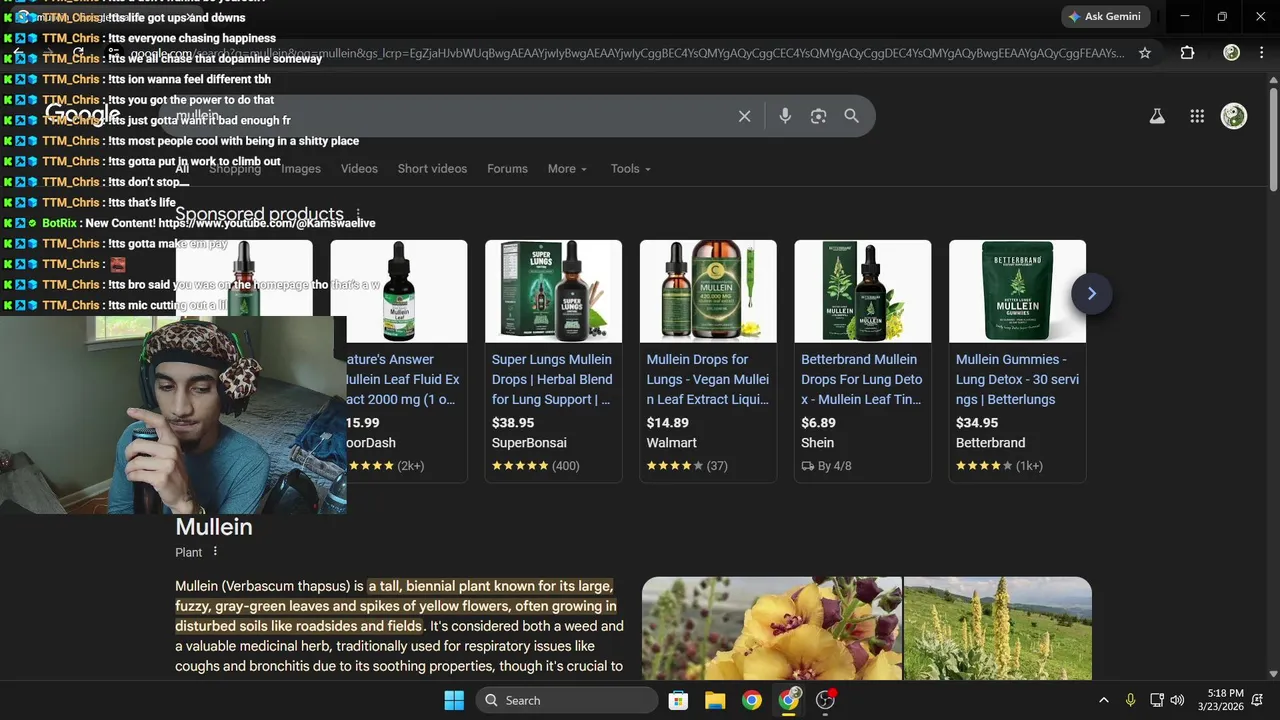Open OBS Studio from the taskbar
This screenshot has height=720, width=1280.
pyautogui.click(x=826, y=700)
